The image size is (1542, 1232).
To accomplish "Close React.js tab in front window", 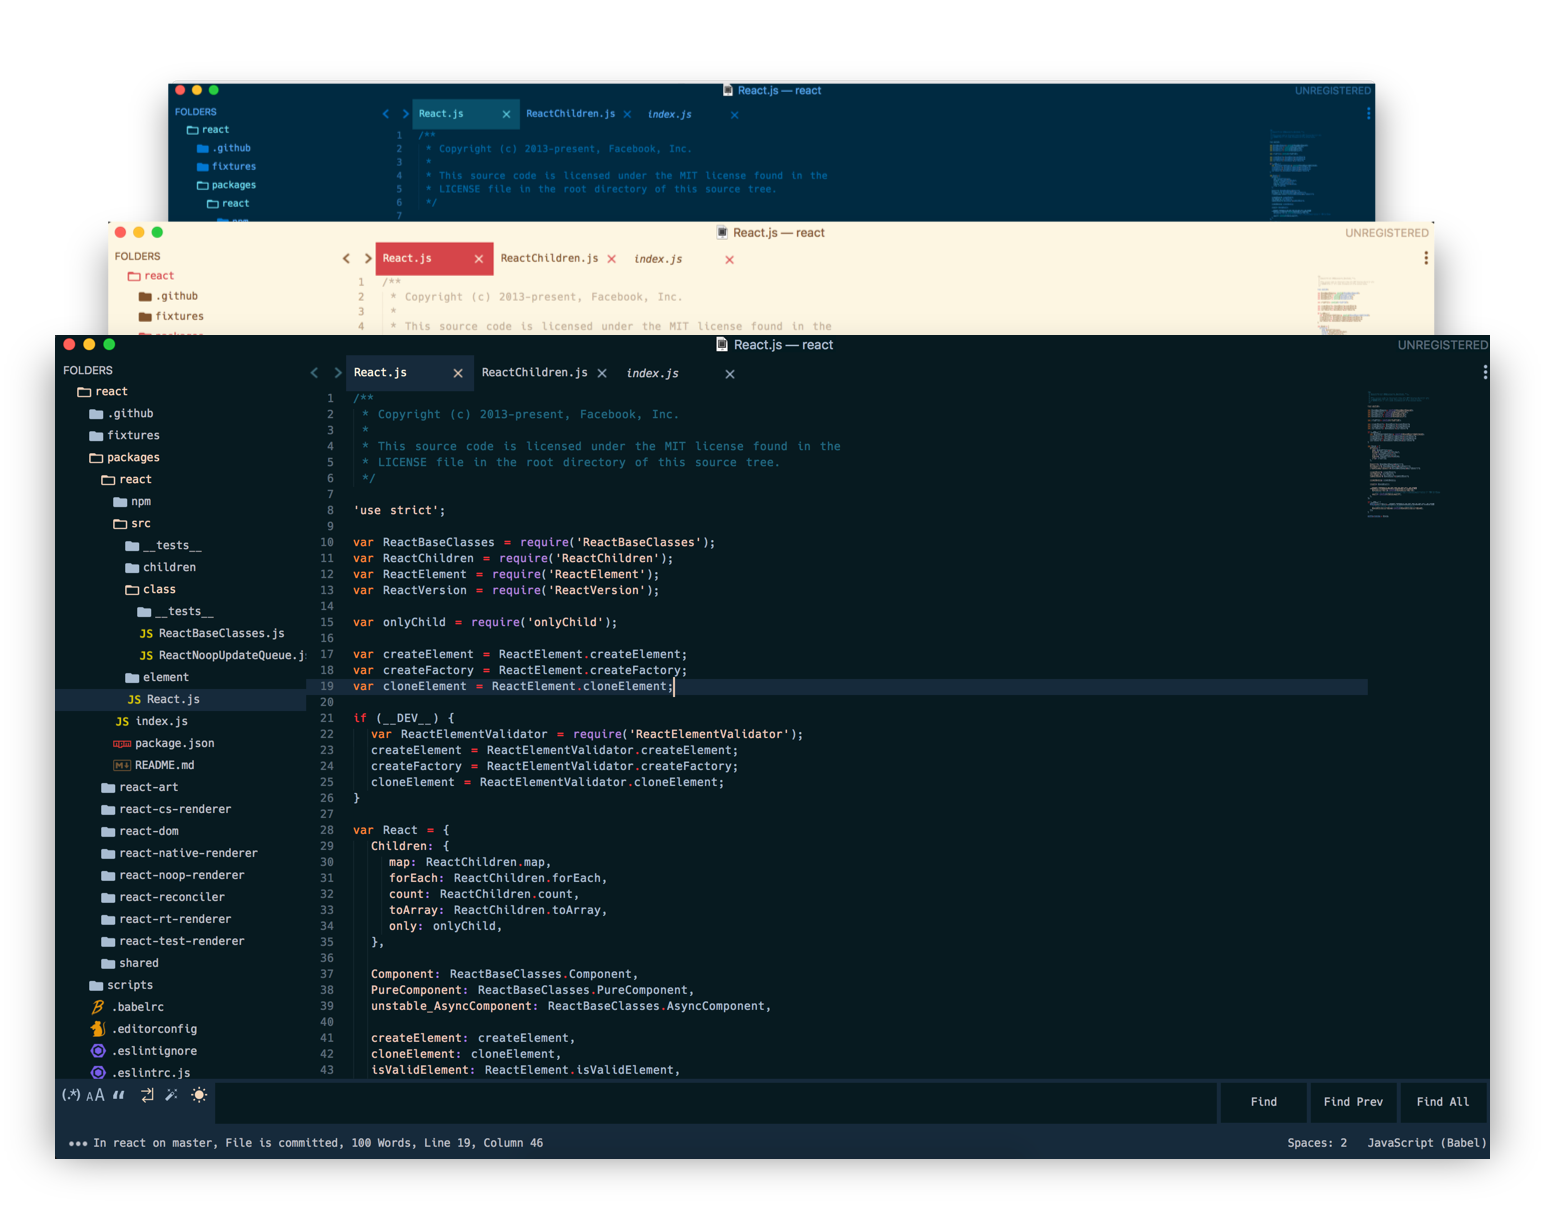I will point(458,373).
